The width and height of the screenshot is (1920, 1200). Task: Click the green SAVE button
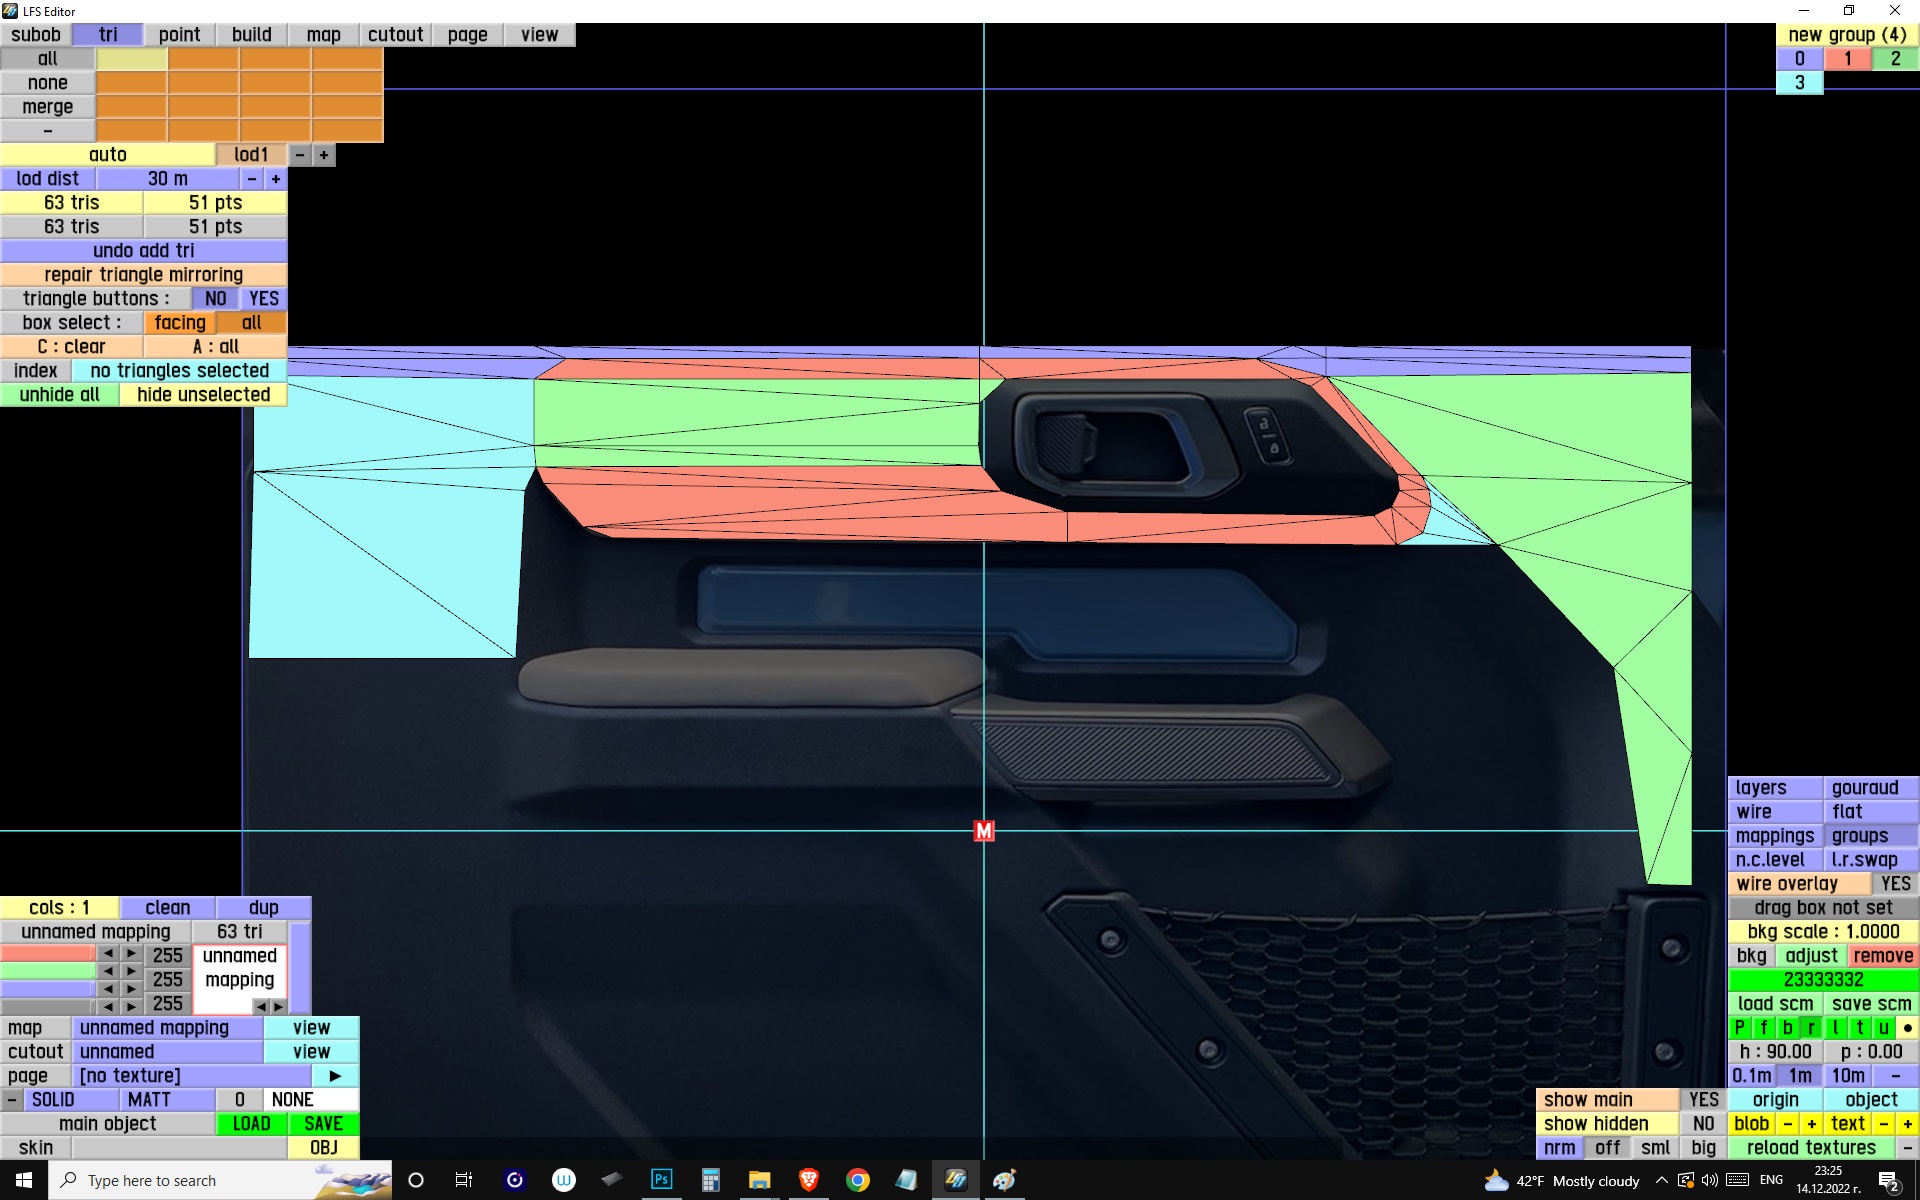click(323, 1124)
